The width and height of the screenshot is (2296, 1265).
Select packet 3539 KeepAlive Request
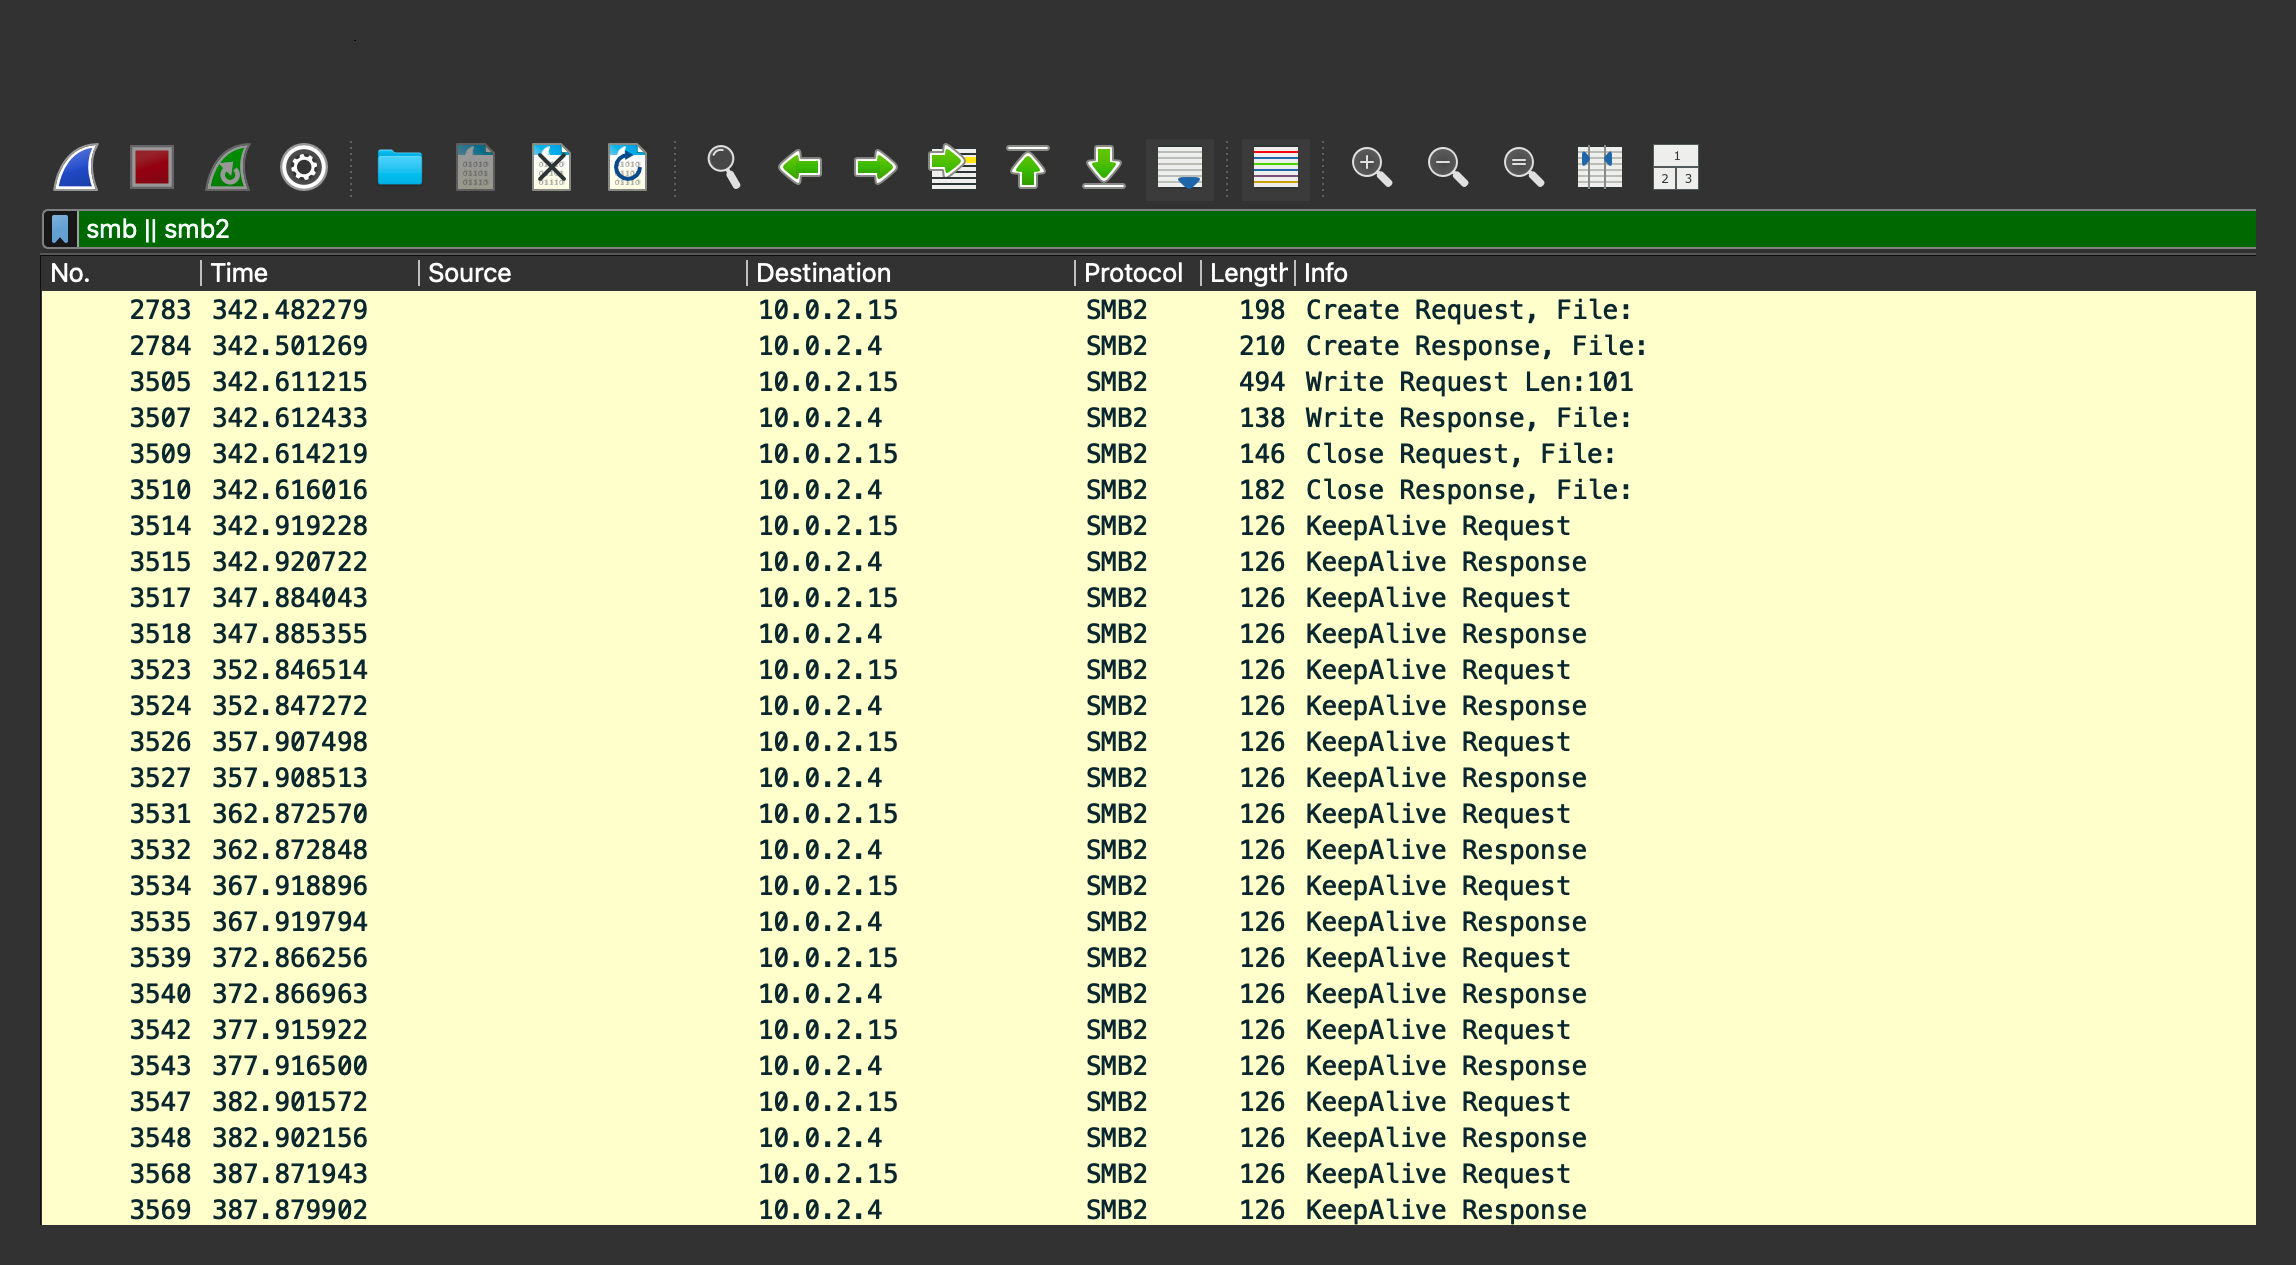pyautogui.click(x=1148, y=958)
